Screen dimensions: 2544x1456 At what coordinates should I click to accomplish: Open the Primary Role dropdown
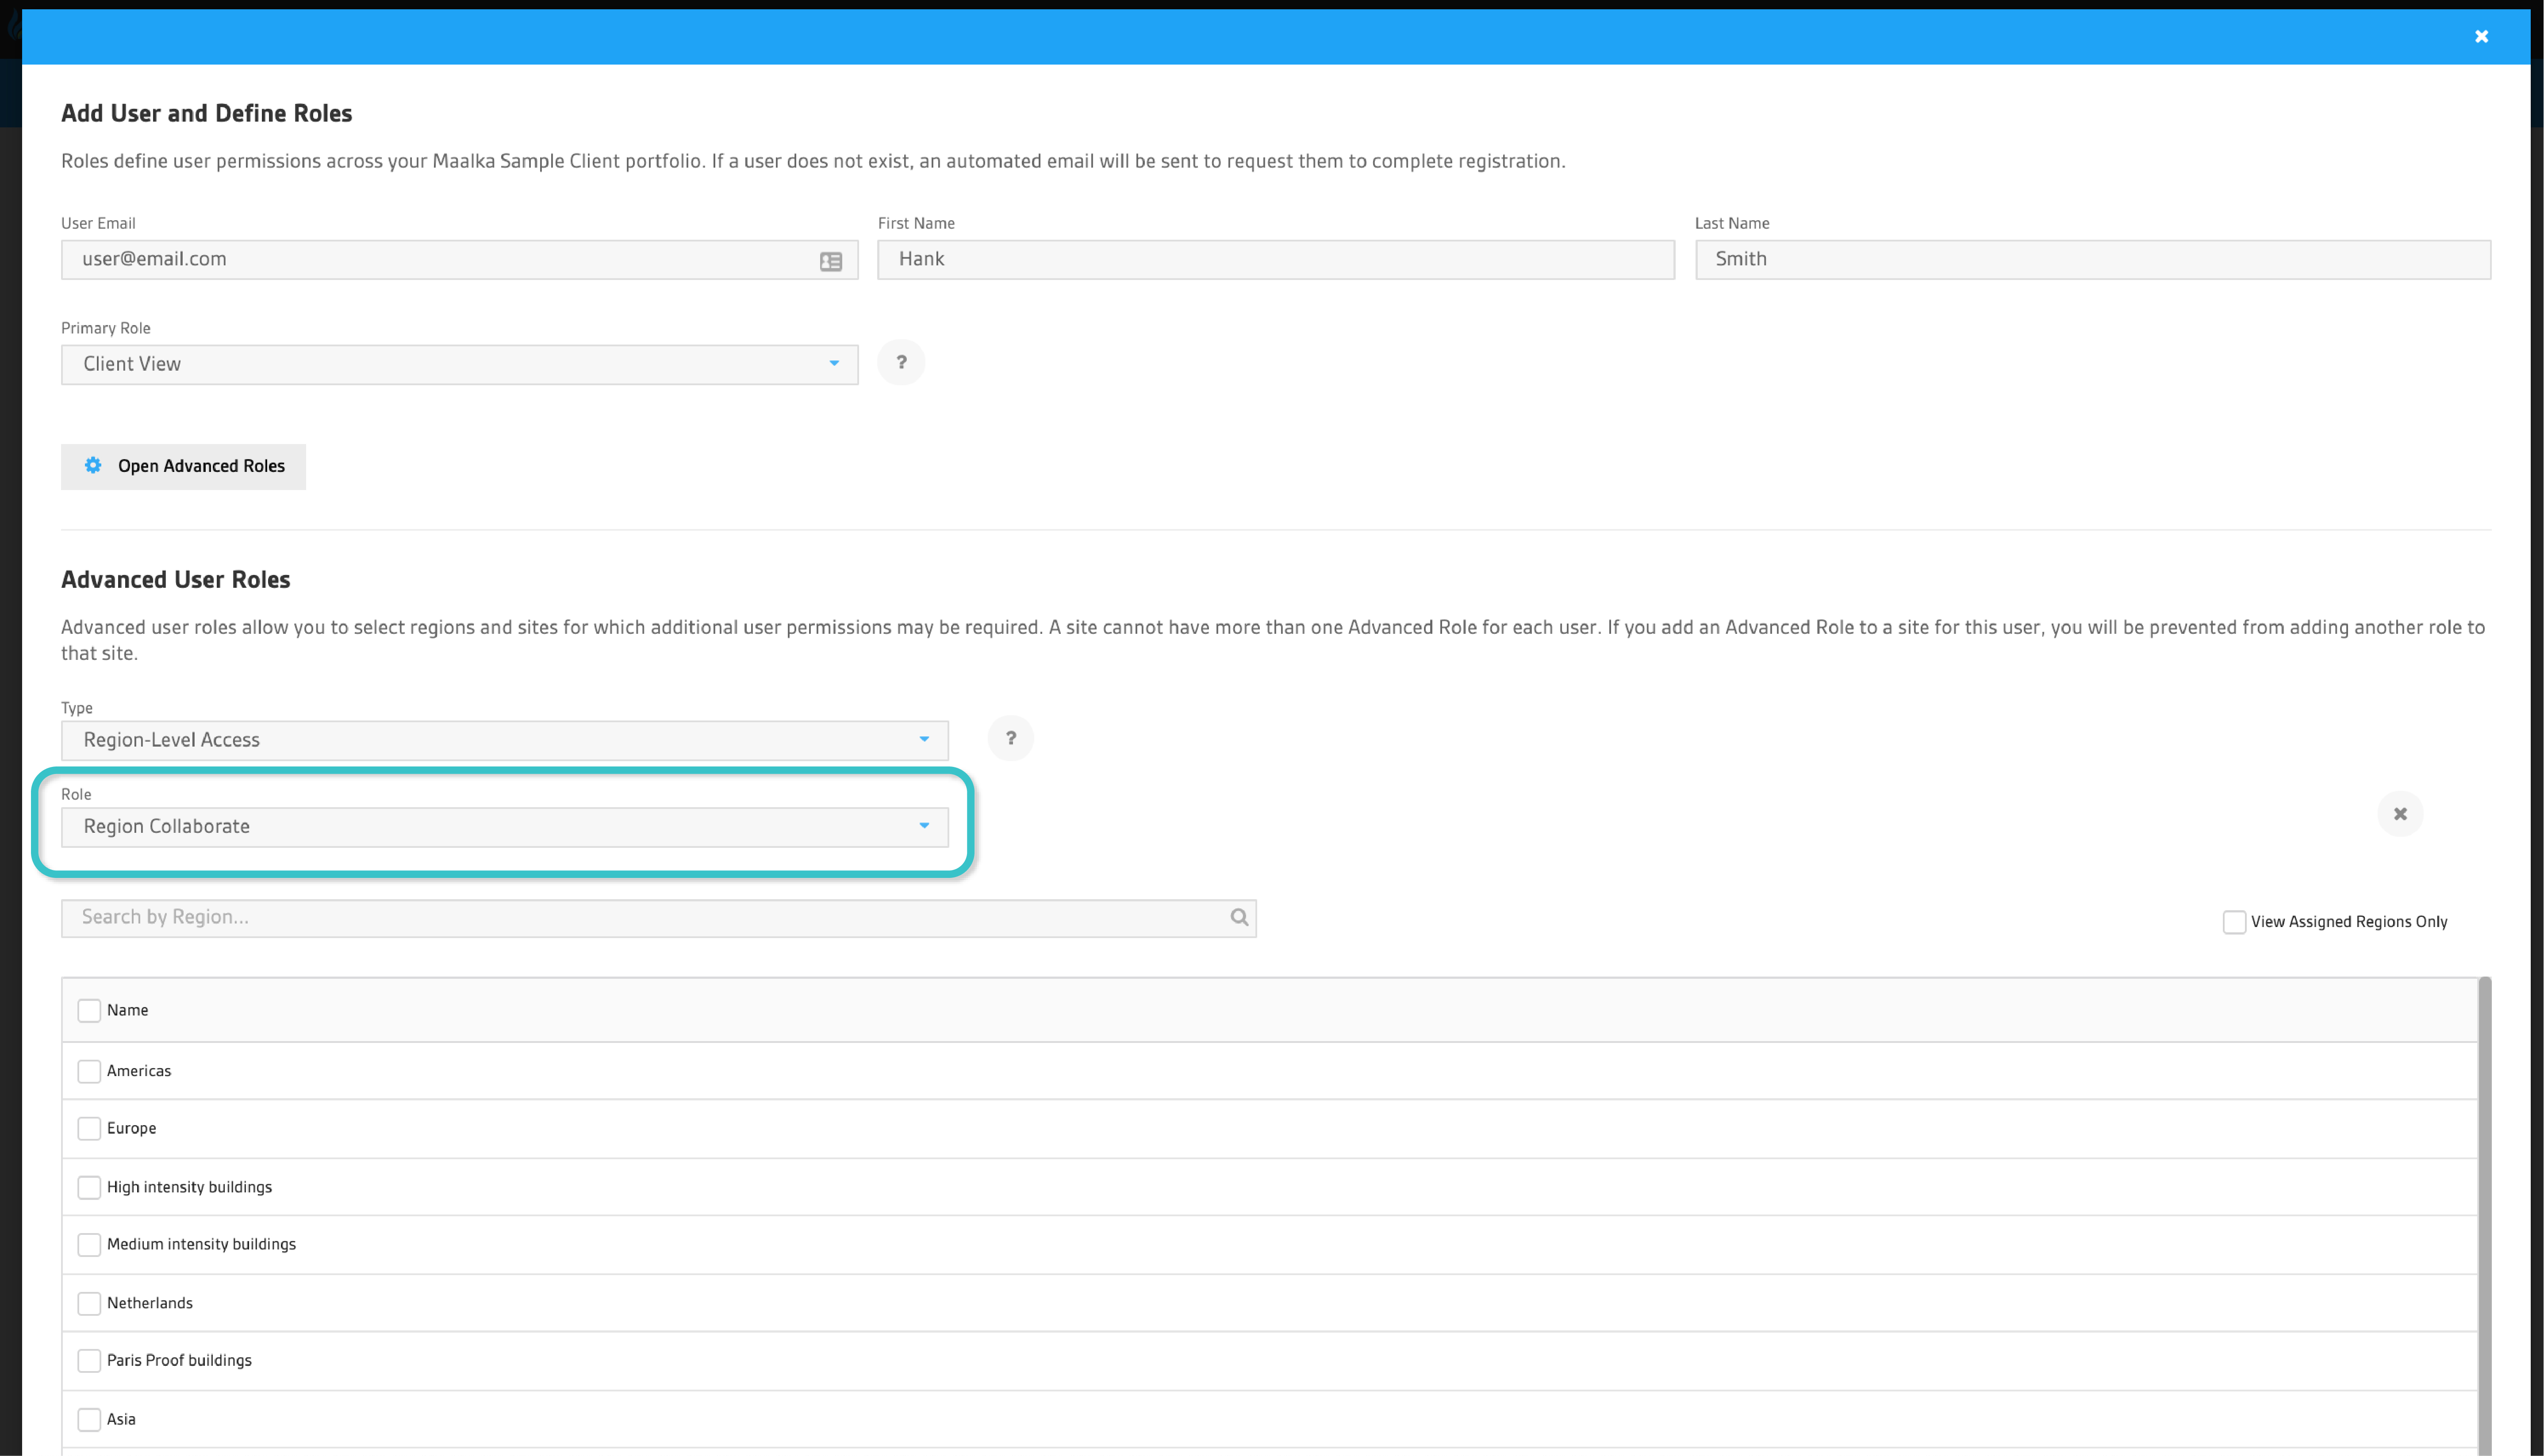coord(459,364)
